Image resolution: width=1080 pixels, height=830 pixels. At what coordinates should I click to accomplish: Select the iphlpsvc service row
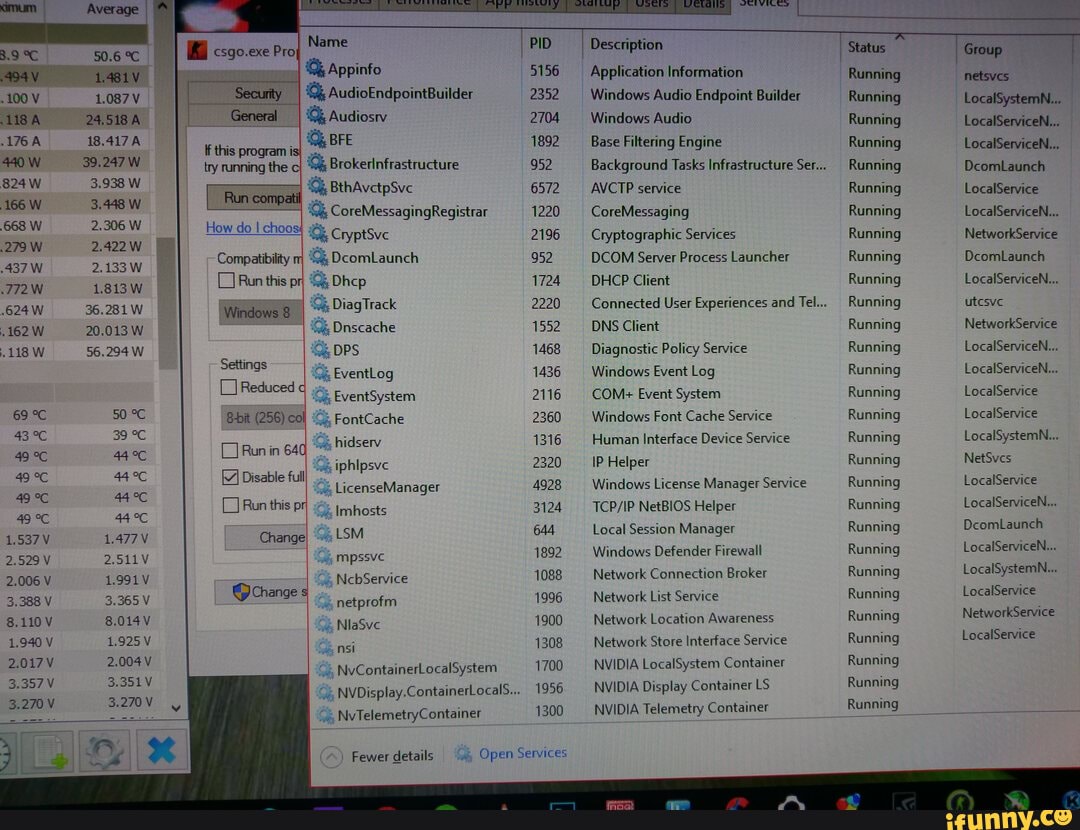point(689,462)
